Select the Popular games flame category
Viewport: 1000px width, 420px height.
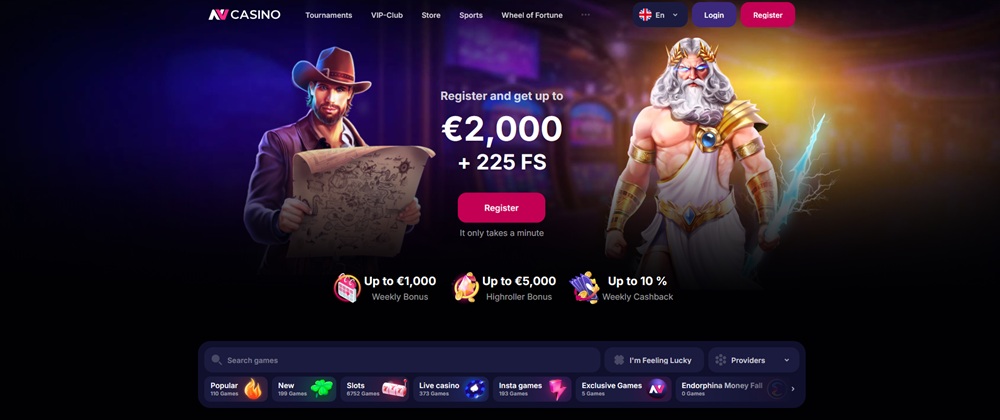click(x=236, y=389)
